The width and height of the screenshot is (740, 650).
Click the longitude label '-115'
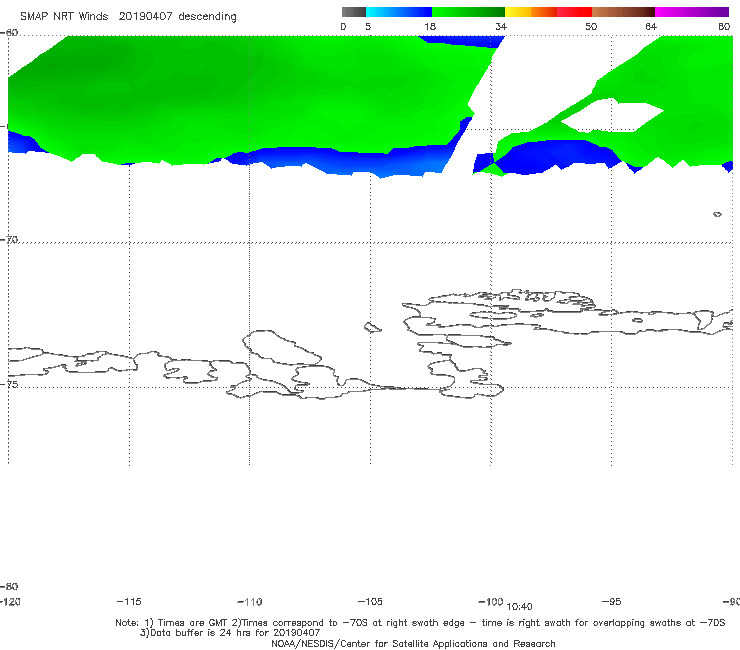(x=129, y=601)
